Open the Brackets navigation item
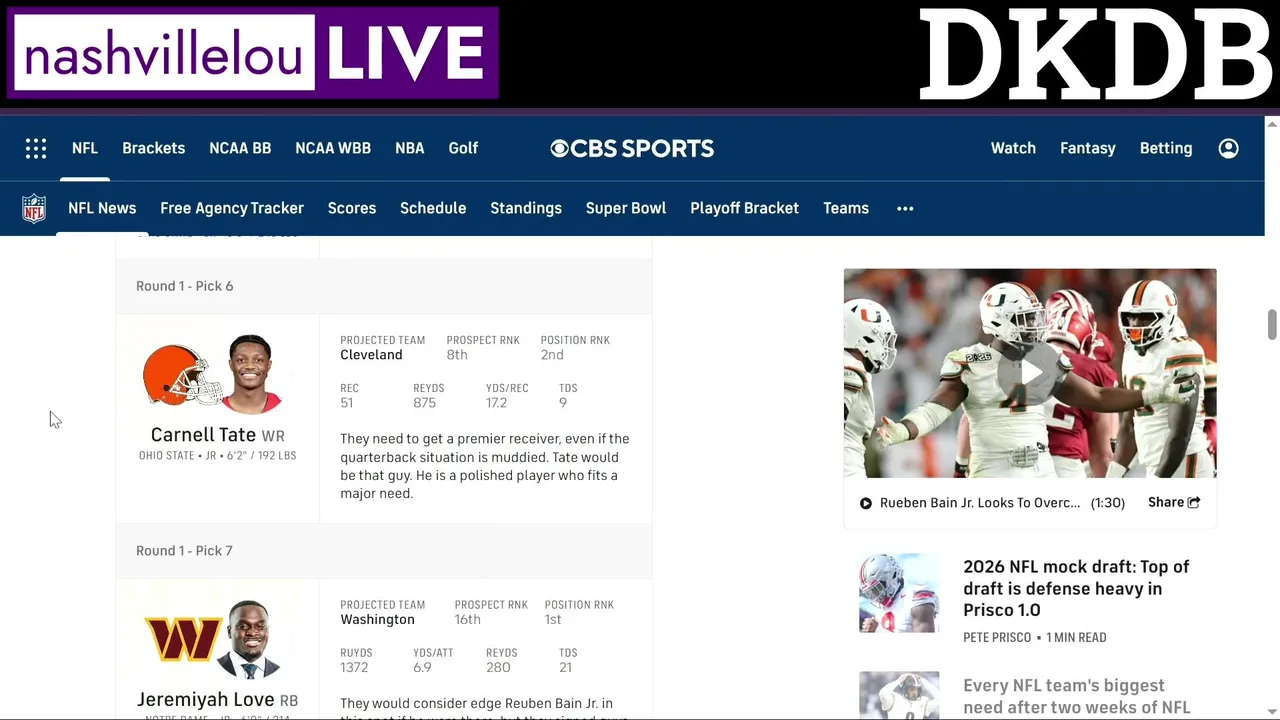 point(154,148)
